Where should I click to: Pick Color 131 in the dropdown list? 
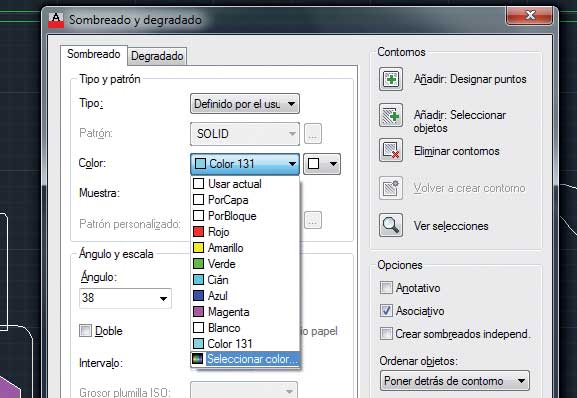coord(245,344)
